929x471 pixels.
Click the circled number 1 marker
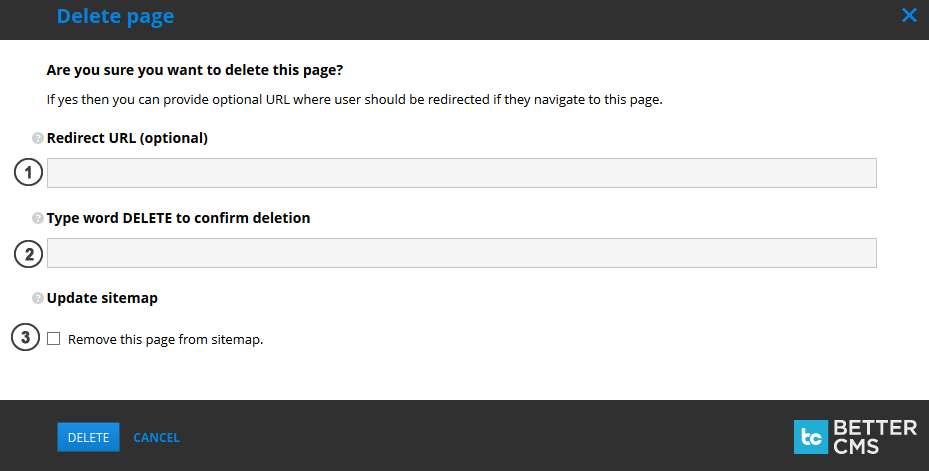29,173
